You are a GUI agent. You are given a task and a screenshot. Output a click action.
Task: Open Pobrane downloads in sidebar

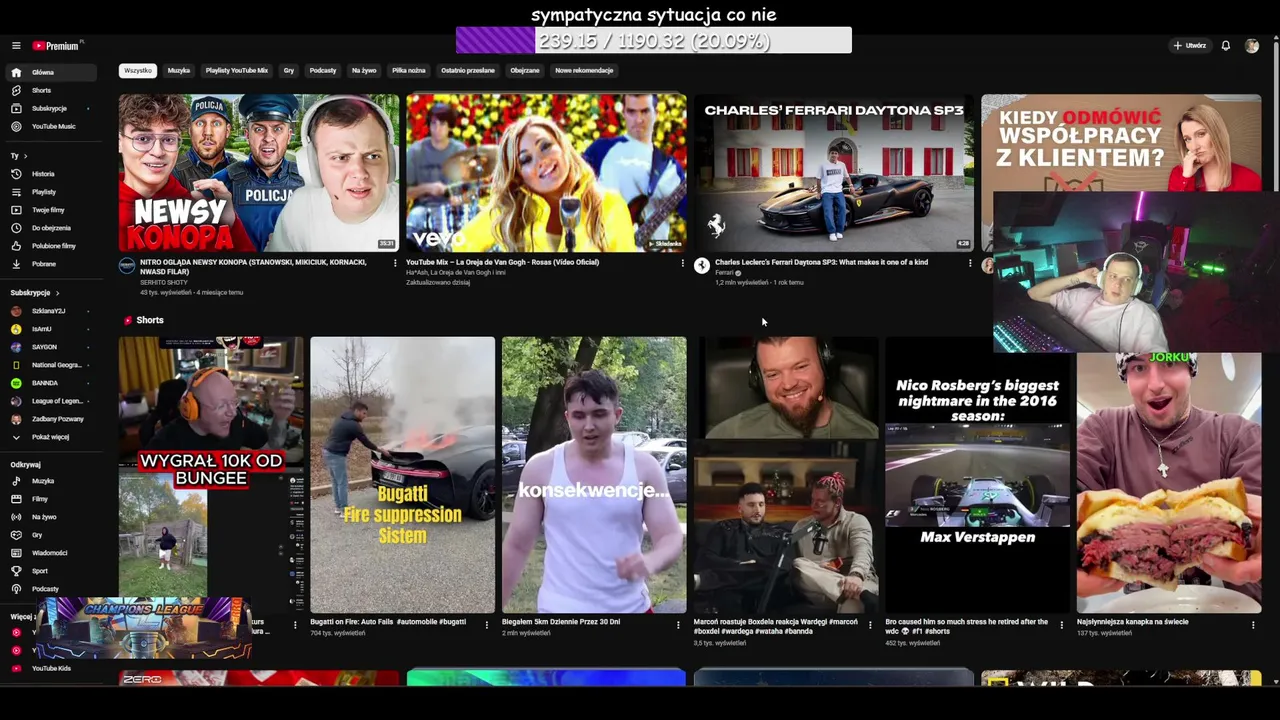click(50, 264)
